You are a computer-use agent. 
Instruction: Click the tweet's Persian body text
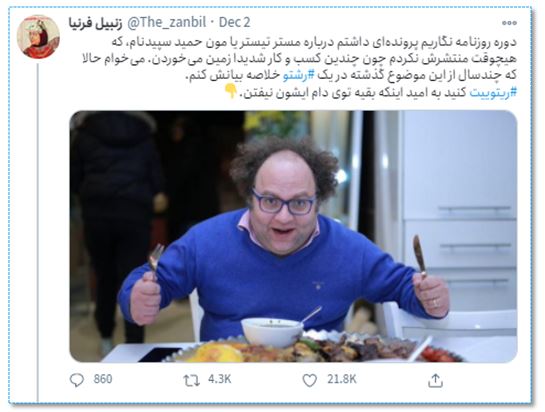pyautogui.click(x=299, y=67)
